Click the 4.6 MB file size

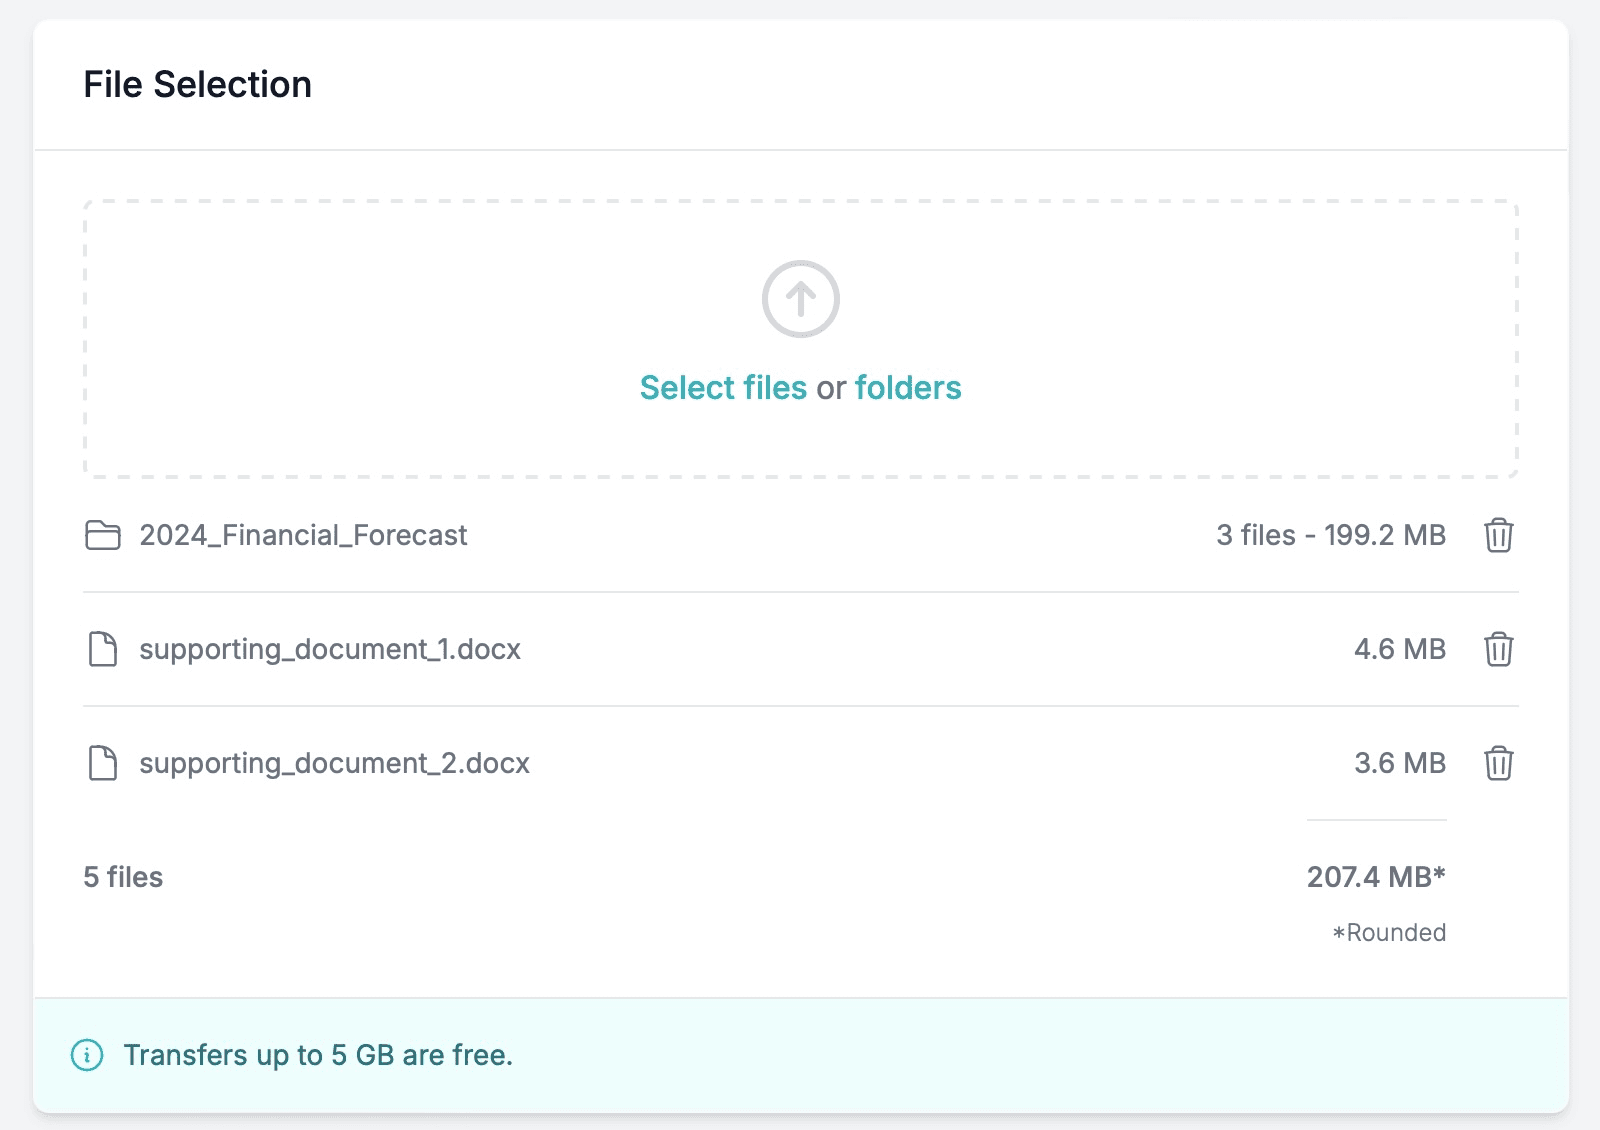click(x=1400, y=649)
